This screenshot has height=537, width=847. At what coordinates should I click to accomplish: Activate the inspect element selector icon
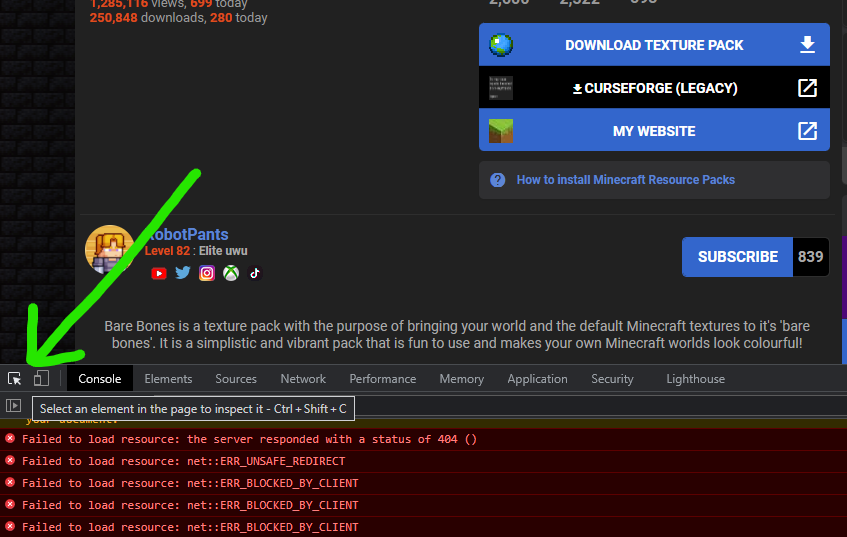(x=15, y=379)
